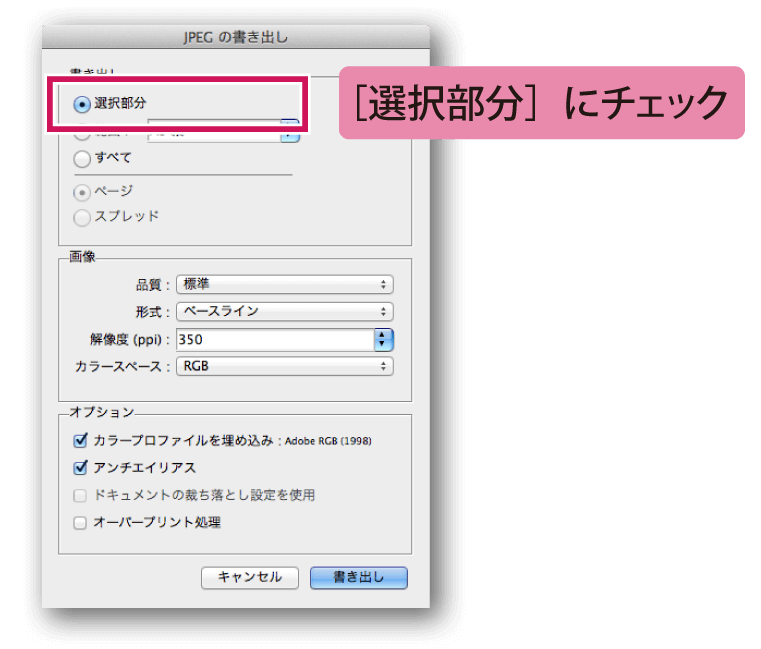761x649 pixels.
Task: Disable the アンチエイリアス checkbox
Action: pyautogui.click(x=81, y=467)
